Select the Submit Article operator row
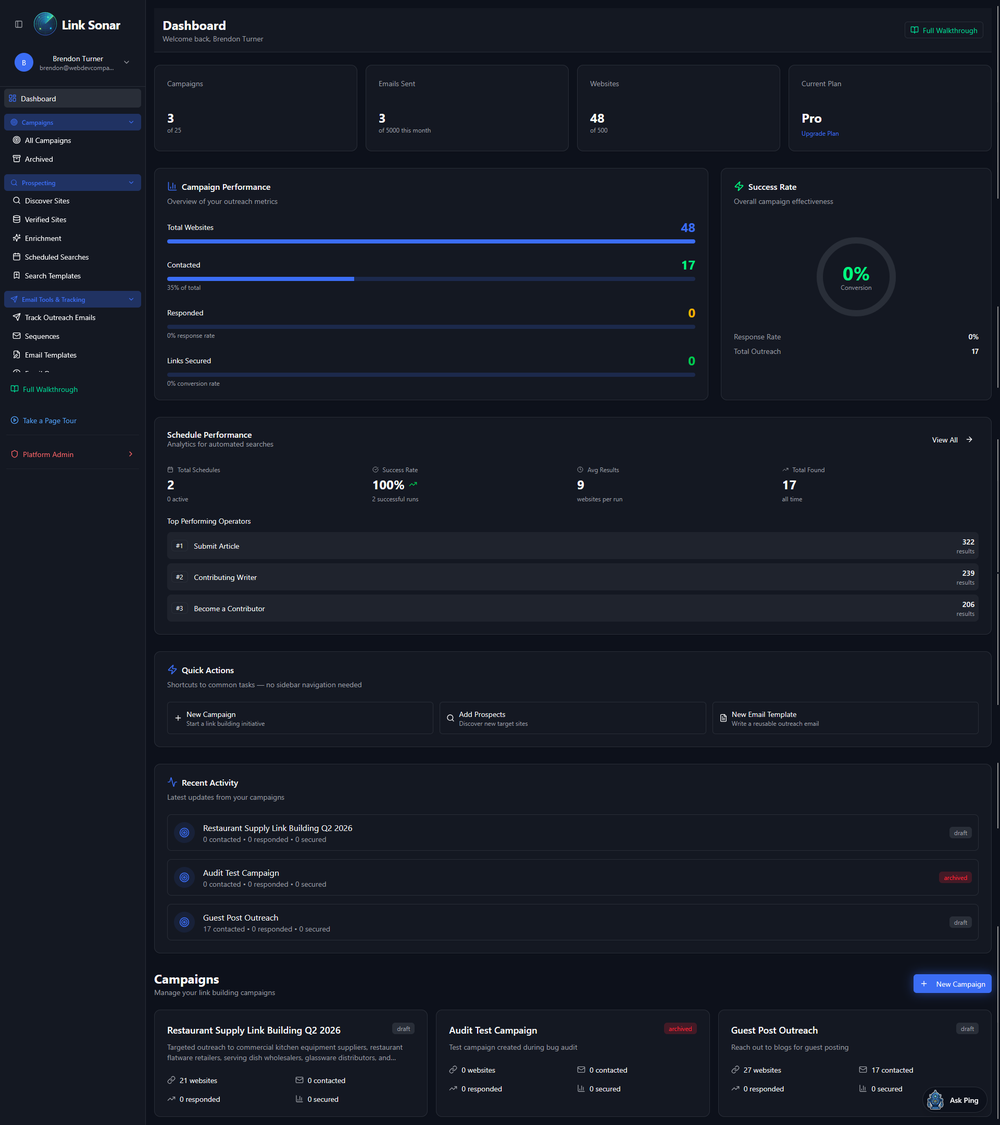This screenshot has width=1000, height=1125. (572, 546)
